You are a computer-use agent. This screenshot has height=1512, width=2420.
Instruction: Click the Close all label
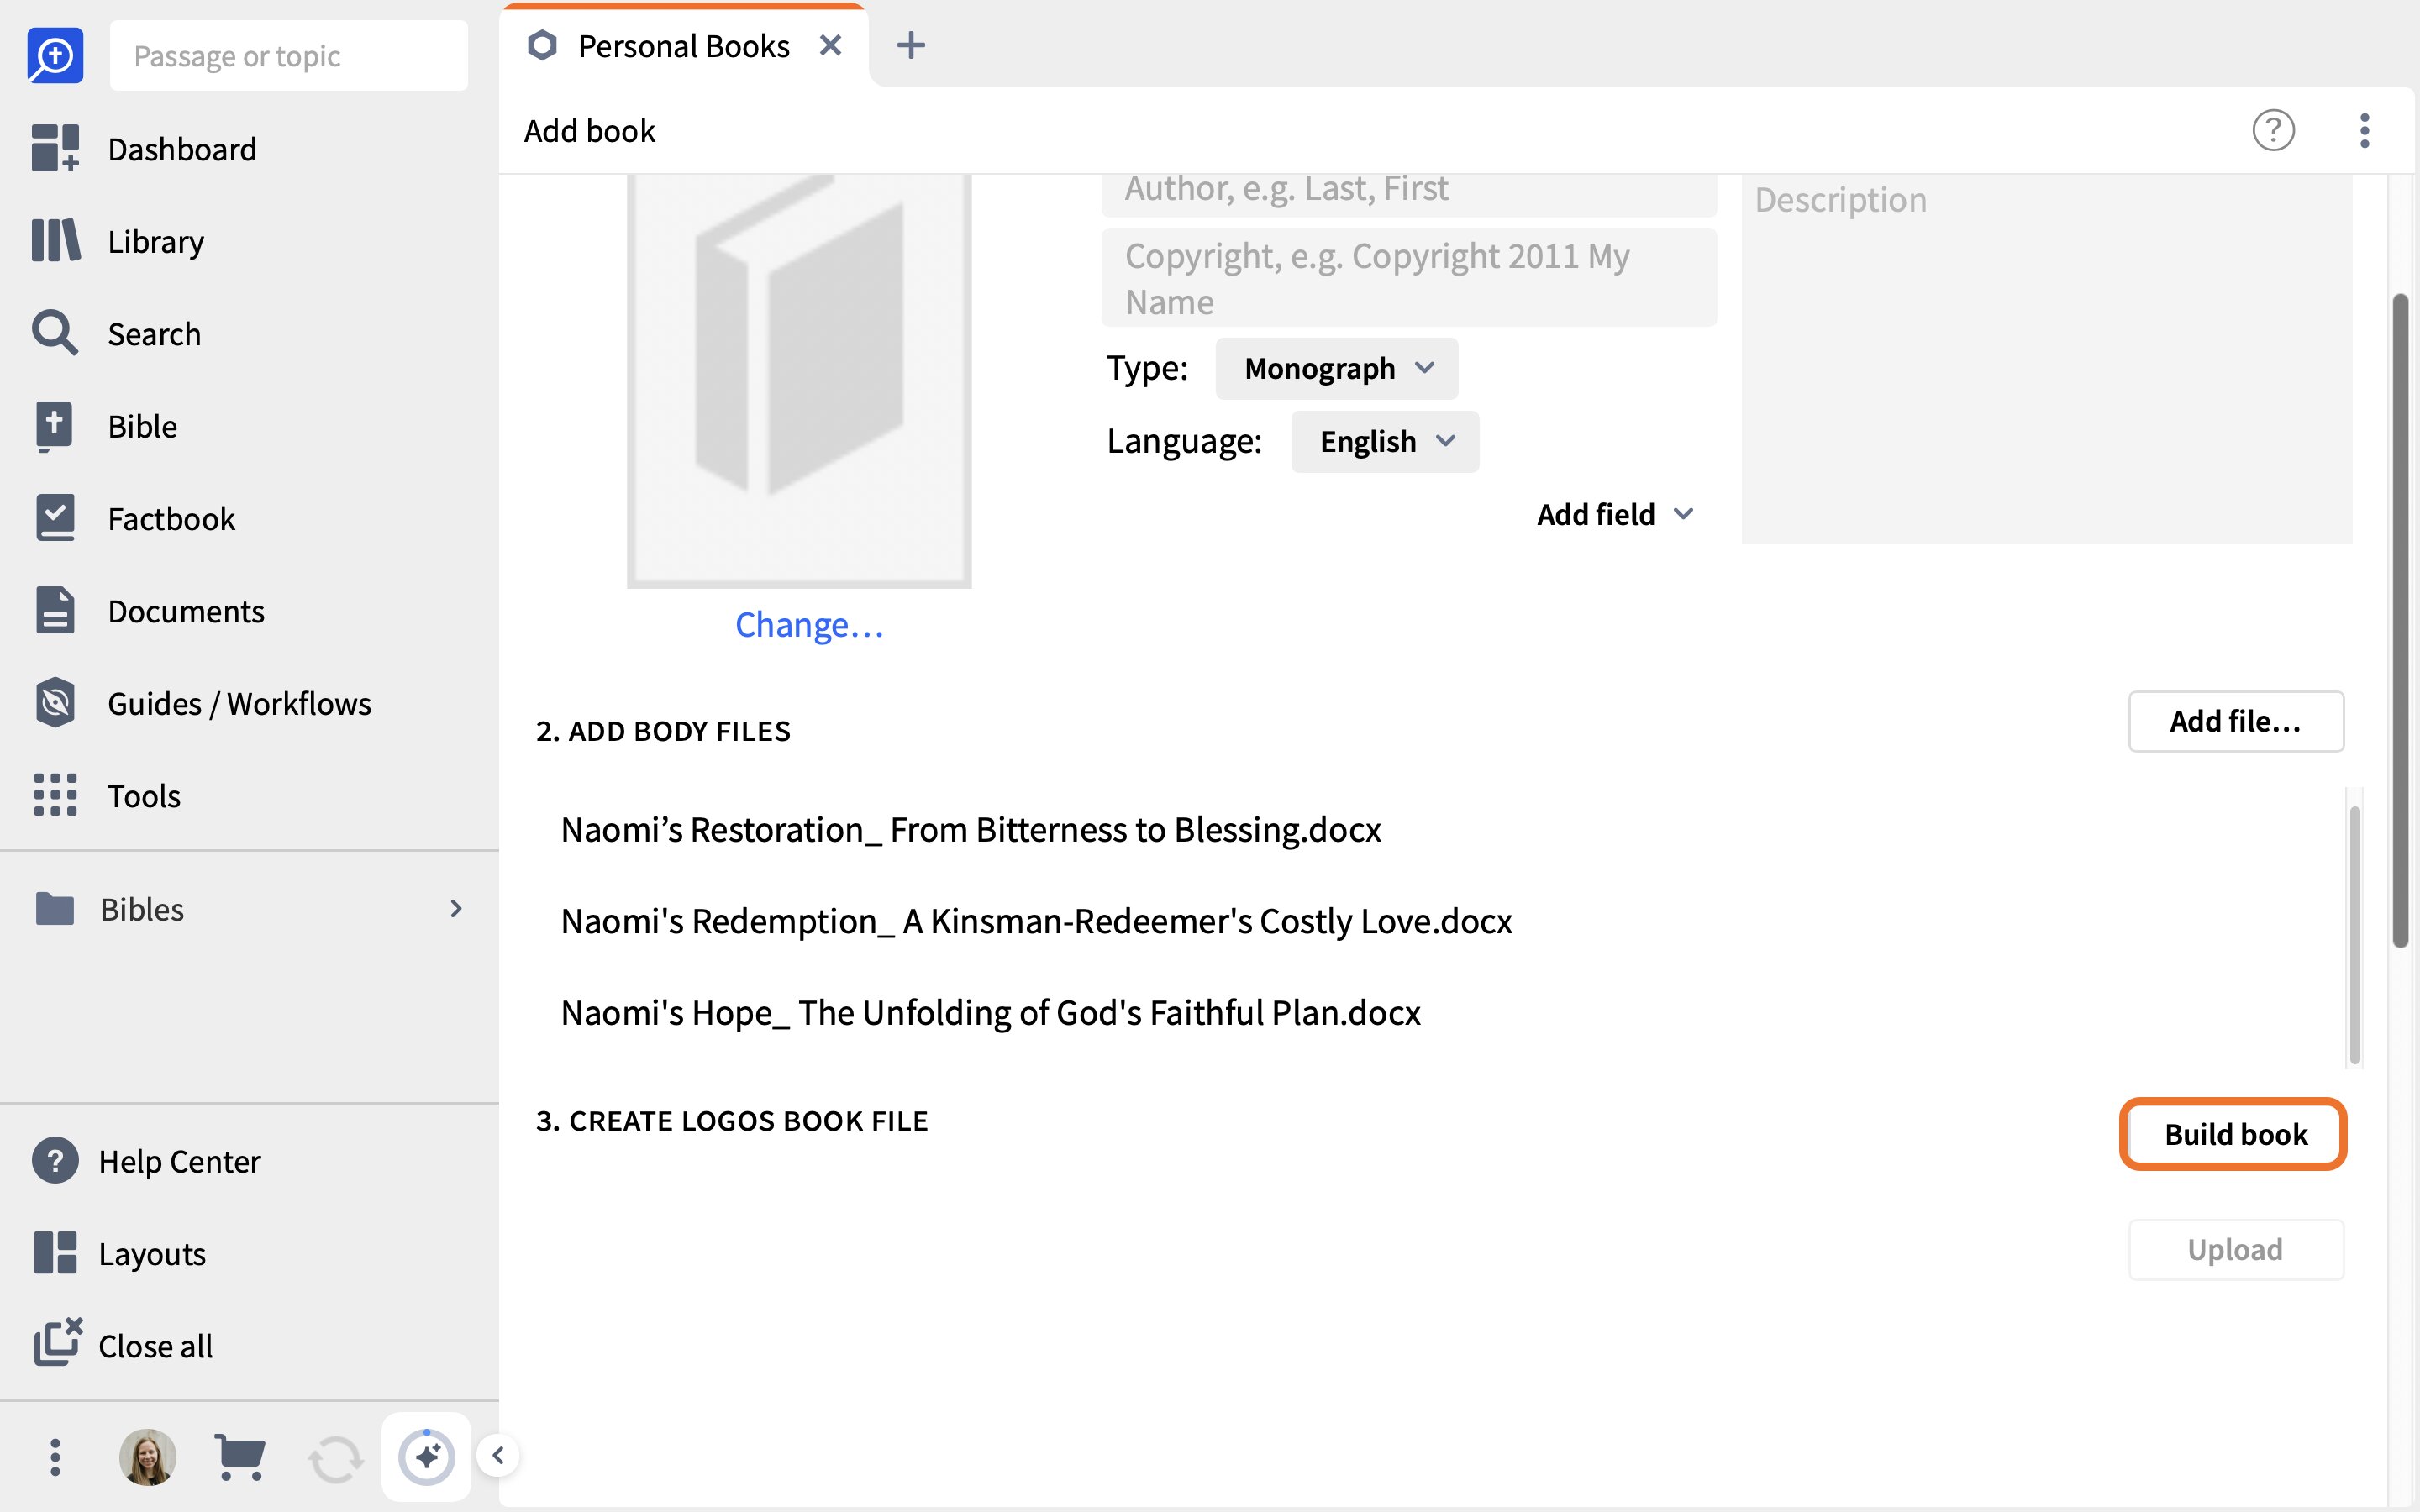155,1347
